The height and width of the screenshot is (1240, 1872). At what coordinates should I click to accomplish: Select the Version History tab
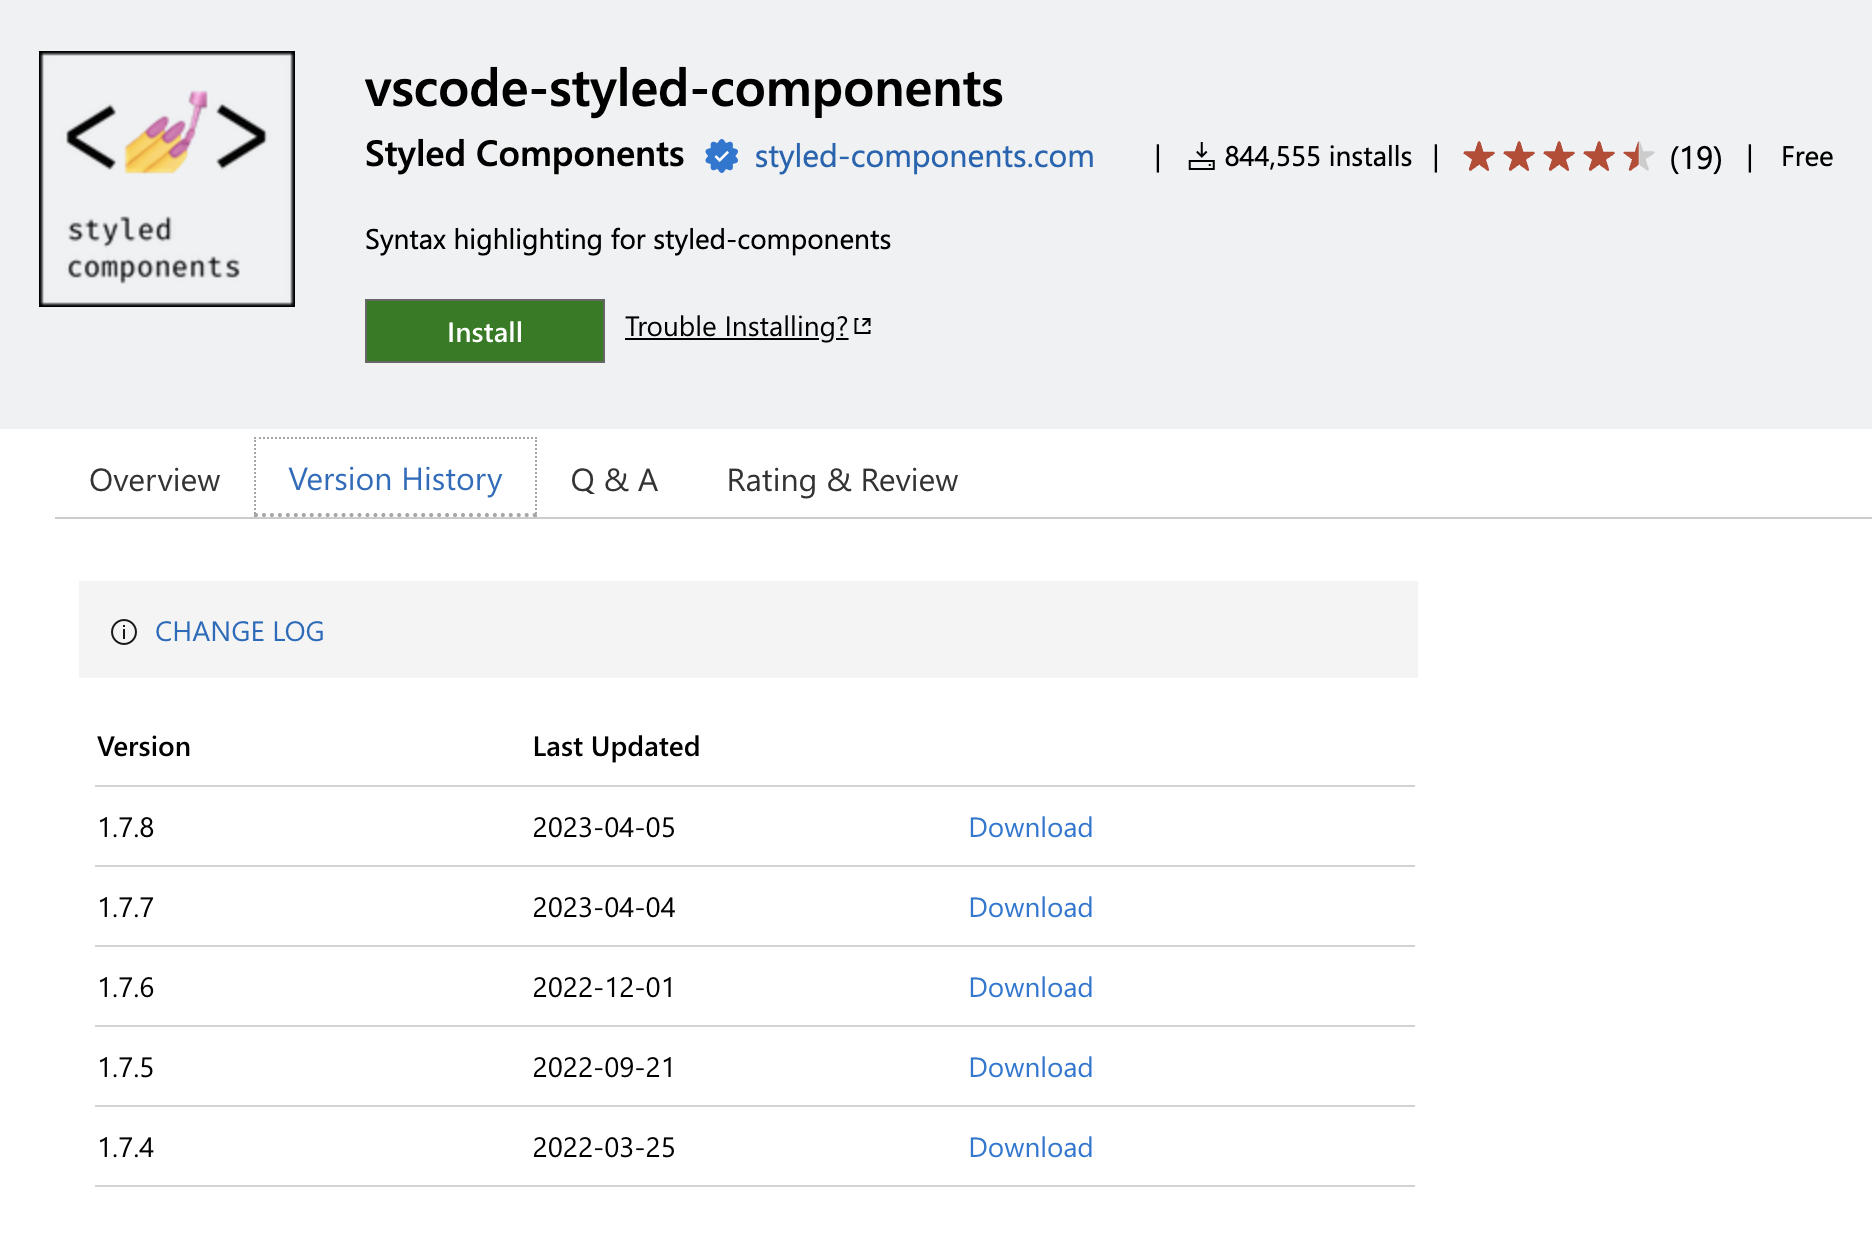click(x=395, y=480)
